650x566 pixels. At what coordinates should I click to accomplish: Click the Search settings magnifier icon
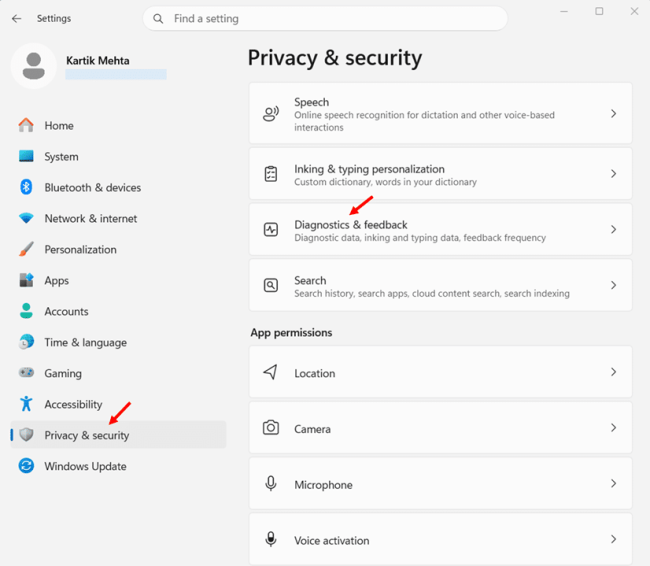click(271, 285)
